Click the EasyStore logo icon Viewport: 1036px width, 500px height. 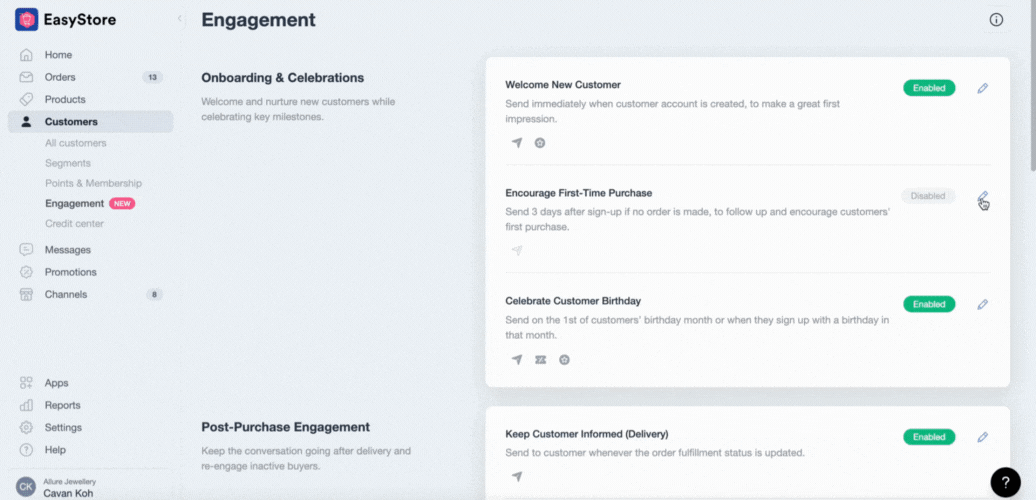26,19
